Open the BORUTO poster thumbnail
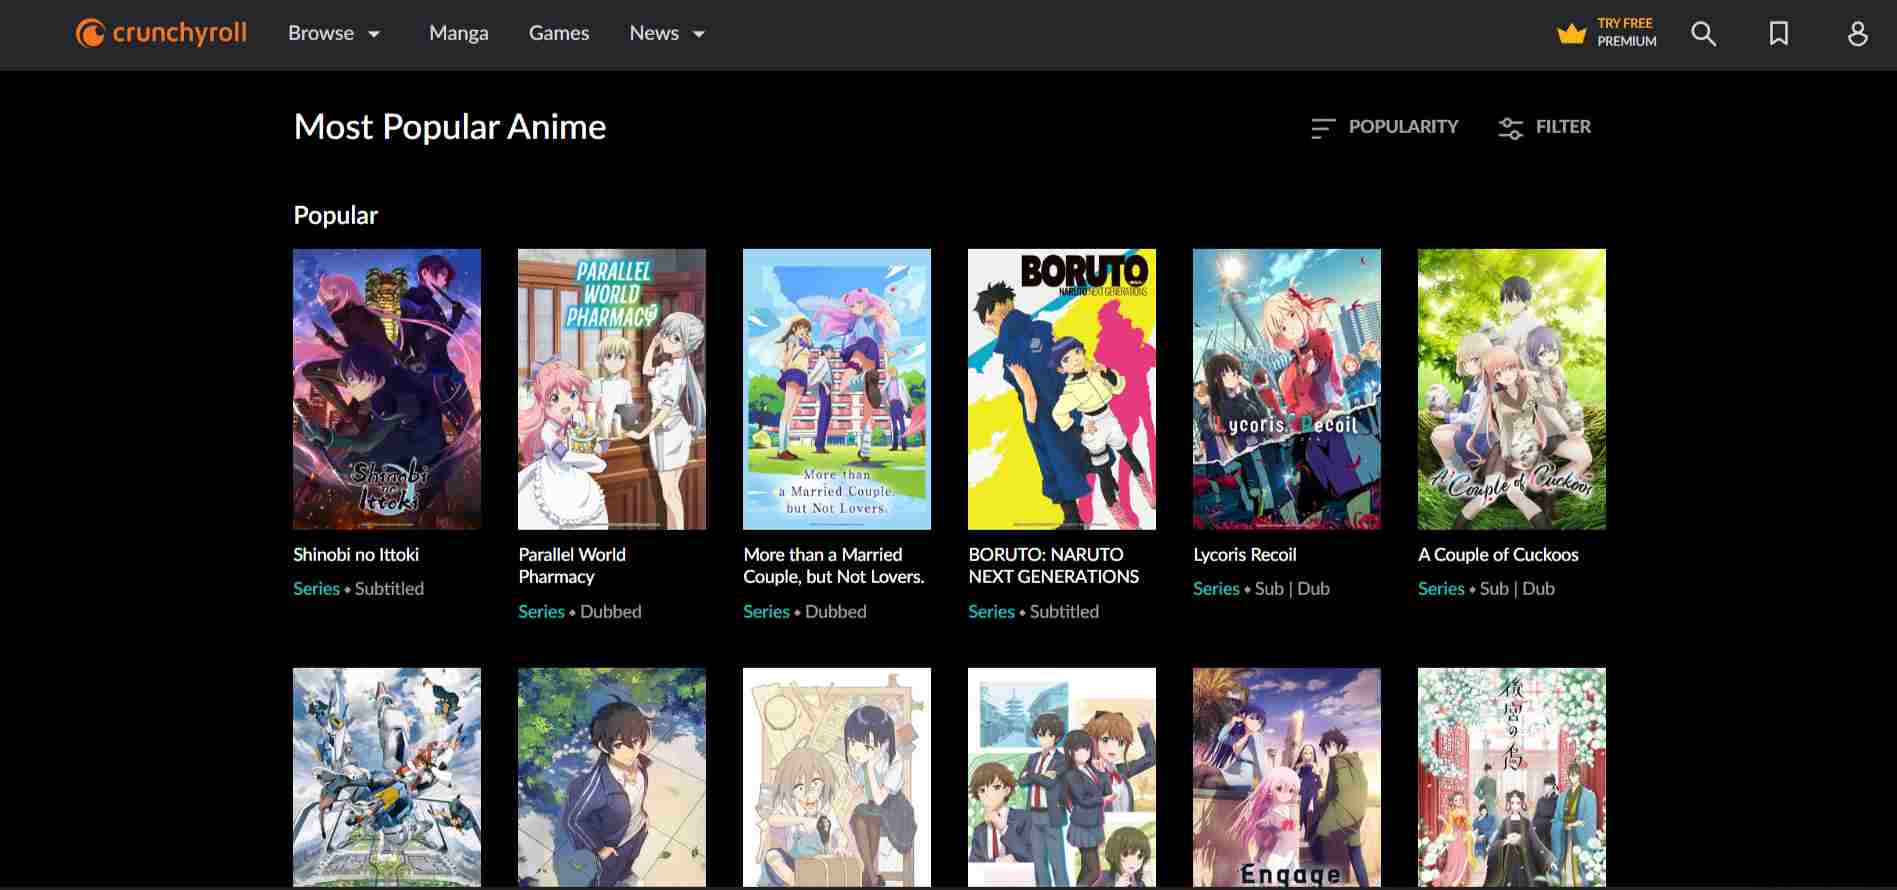 (x=1062, y=389)
